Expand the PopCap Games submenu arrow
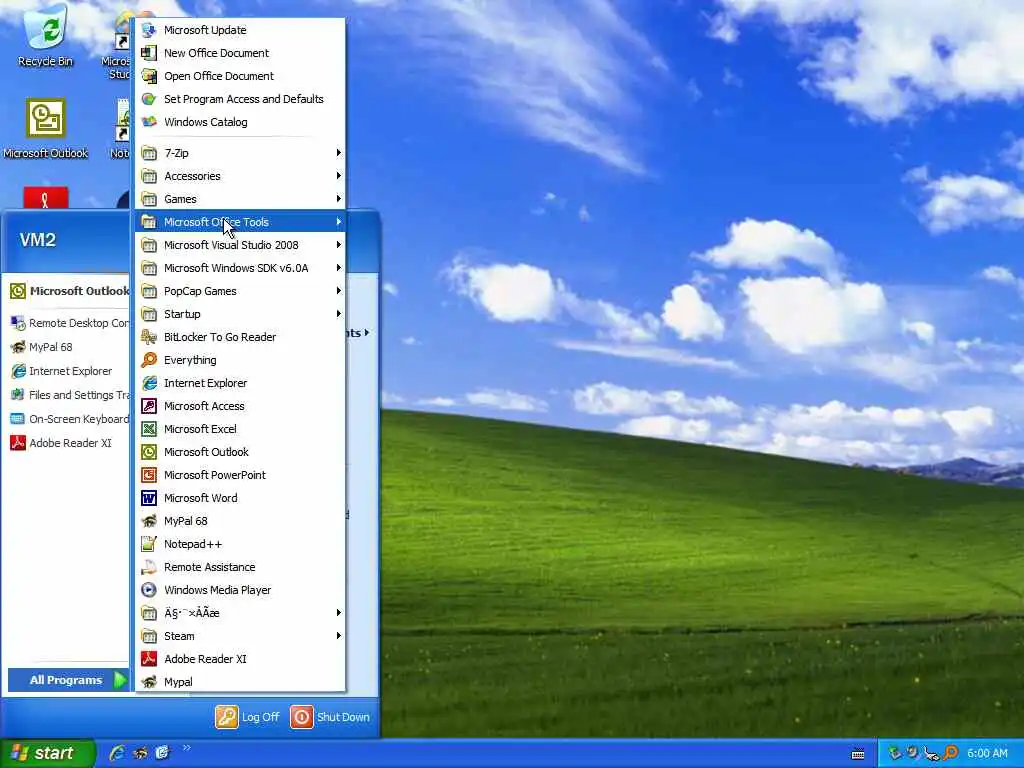This screenshot has width=1024, height=768. 338,291
